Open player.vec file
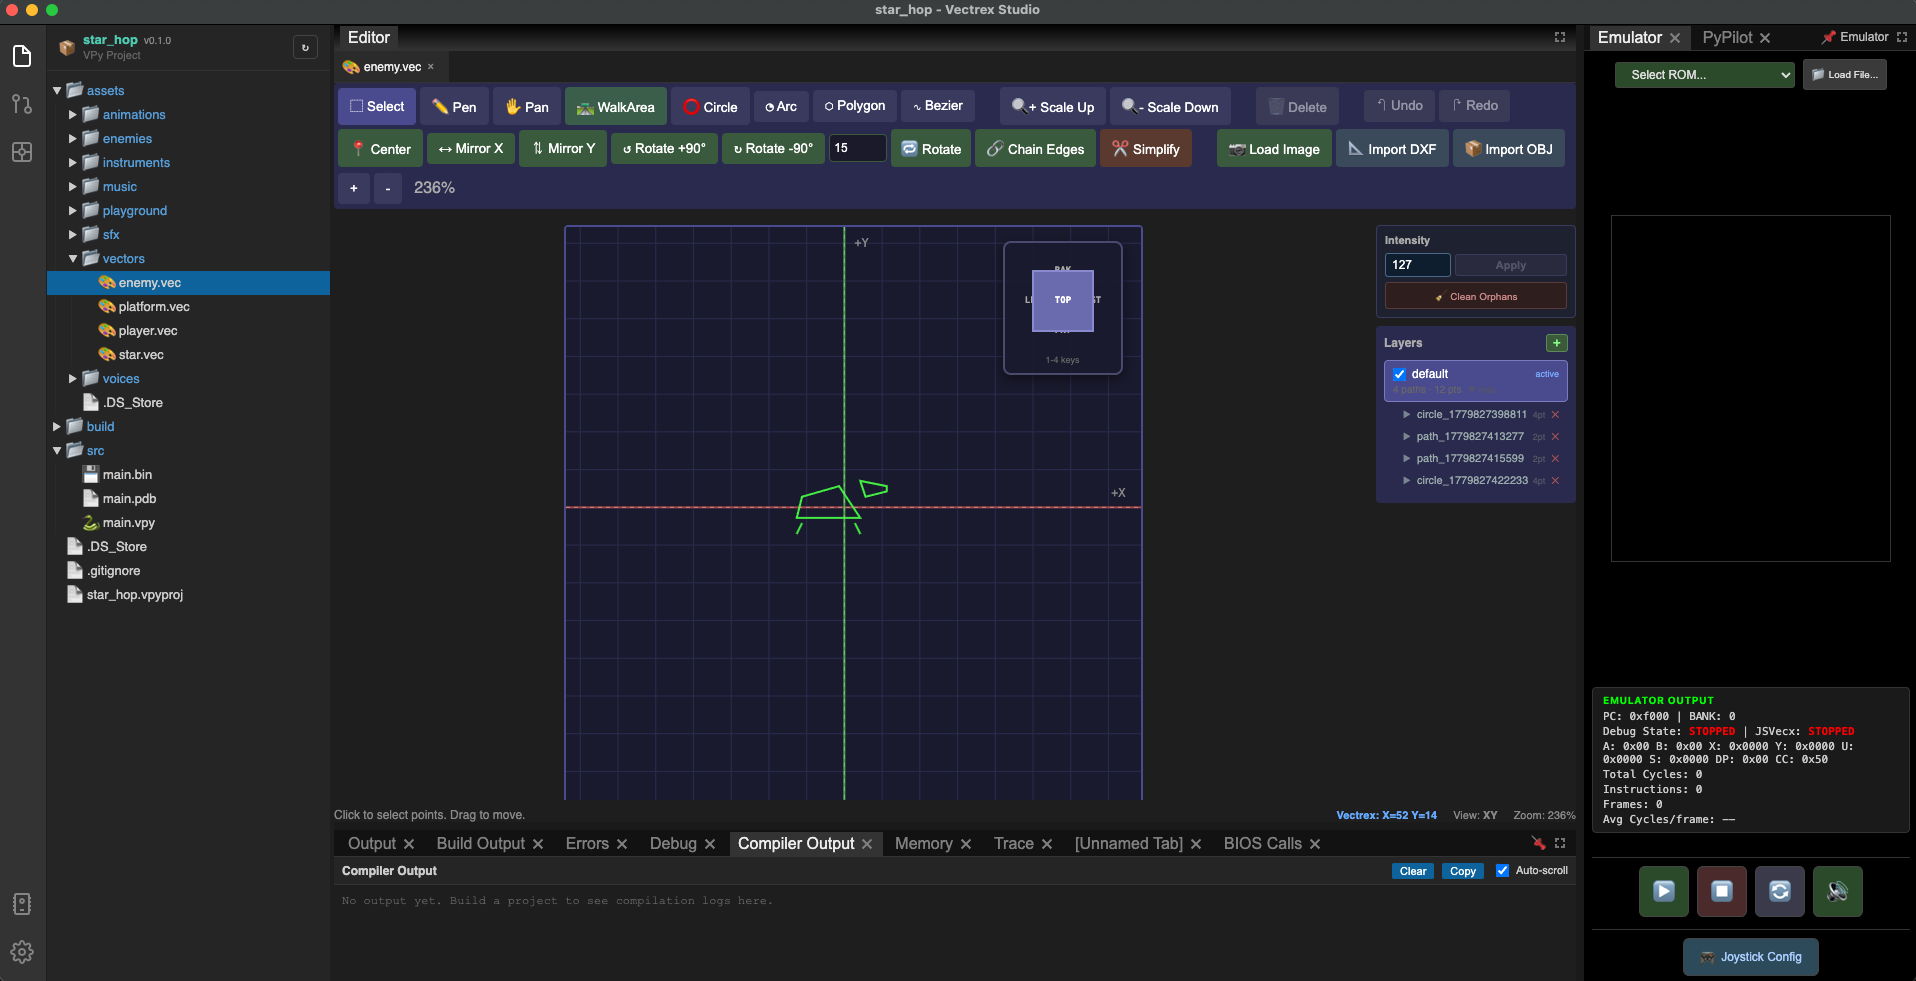This screenshot has height=981, width=1916. pos(147,331)
